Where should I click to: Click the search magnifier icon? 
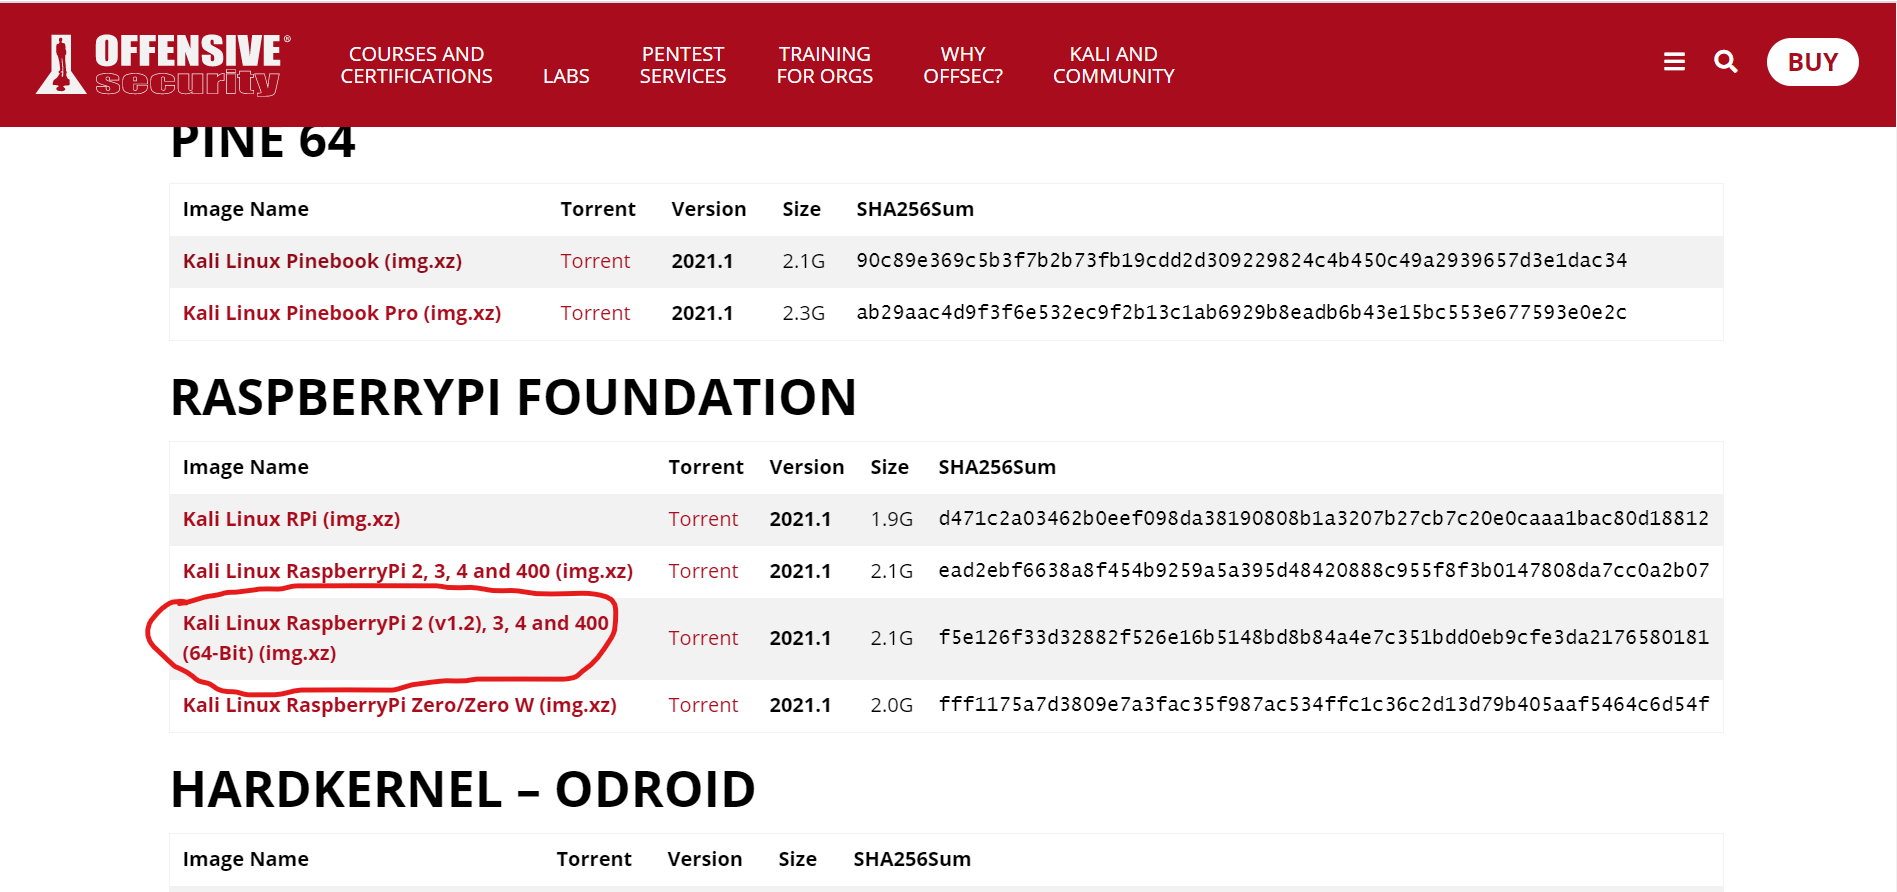tap(1725, 62)
